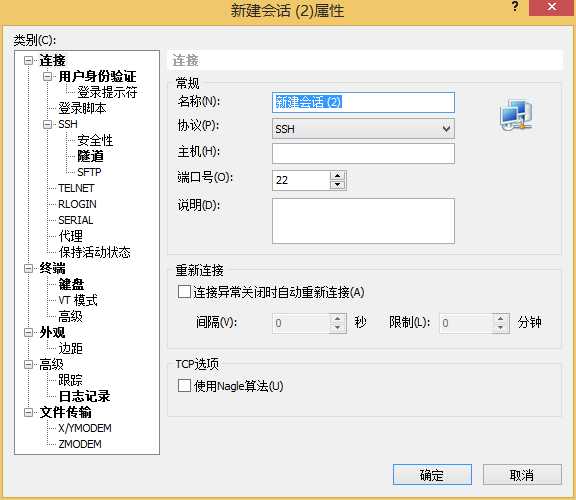Viewport: 576px width, 500px height.
Task: Increase the port number with up arrow
Action: (x=338, y=175)
